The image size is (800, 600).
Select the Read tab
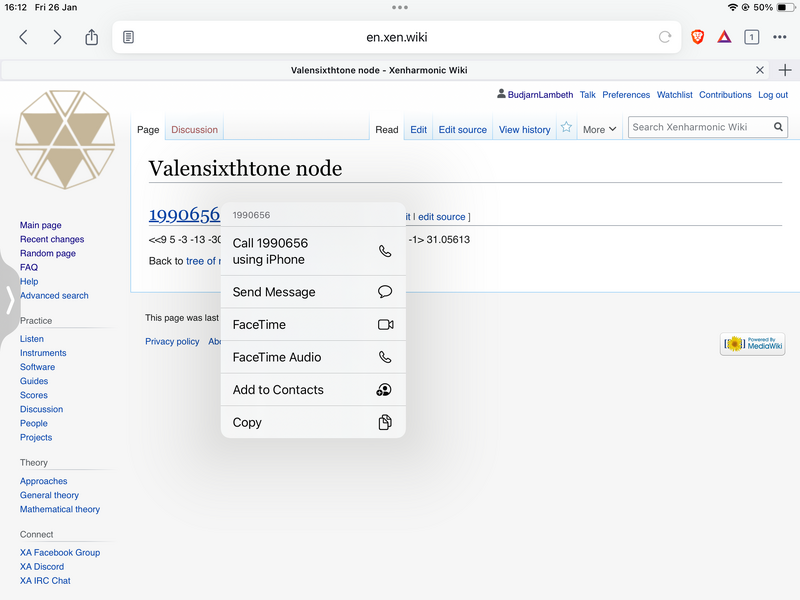coord(387,130)
